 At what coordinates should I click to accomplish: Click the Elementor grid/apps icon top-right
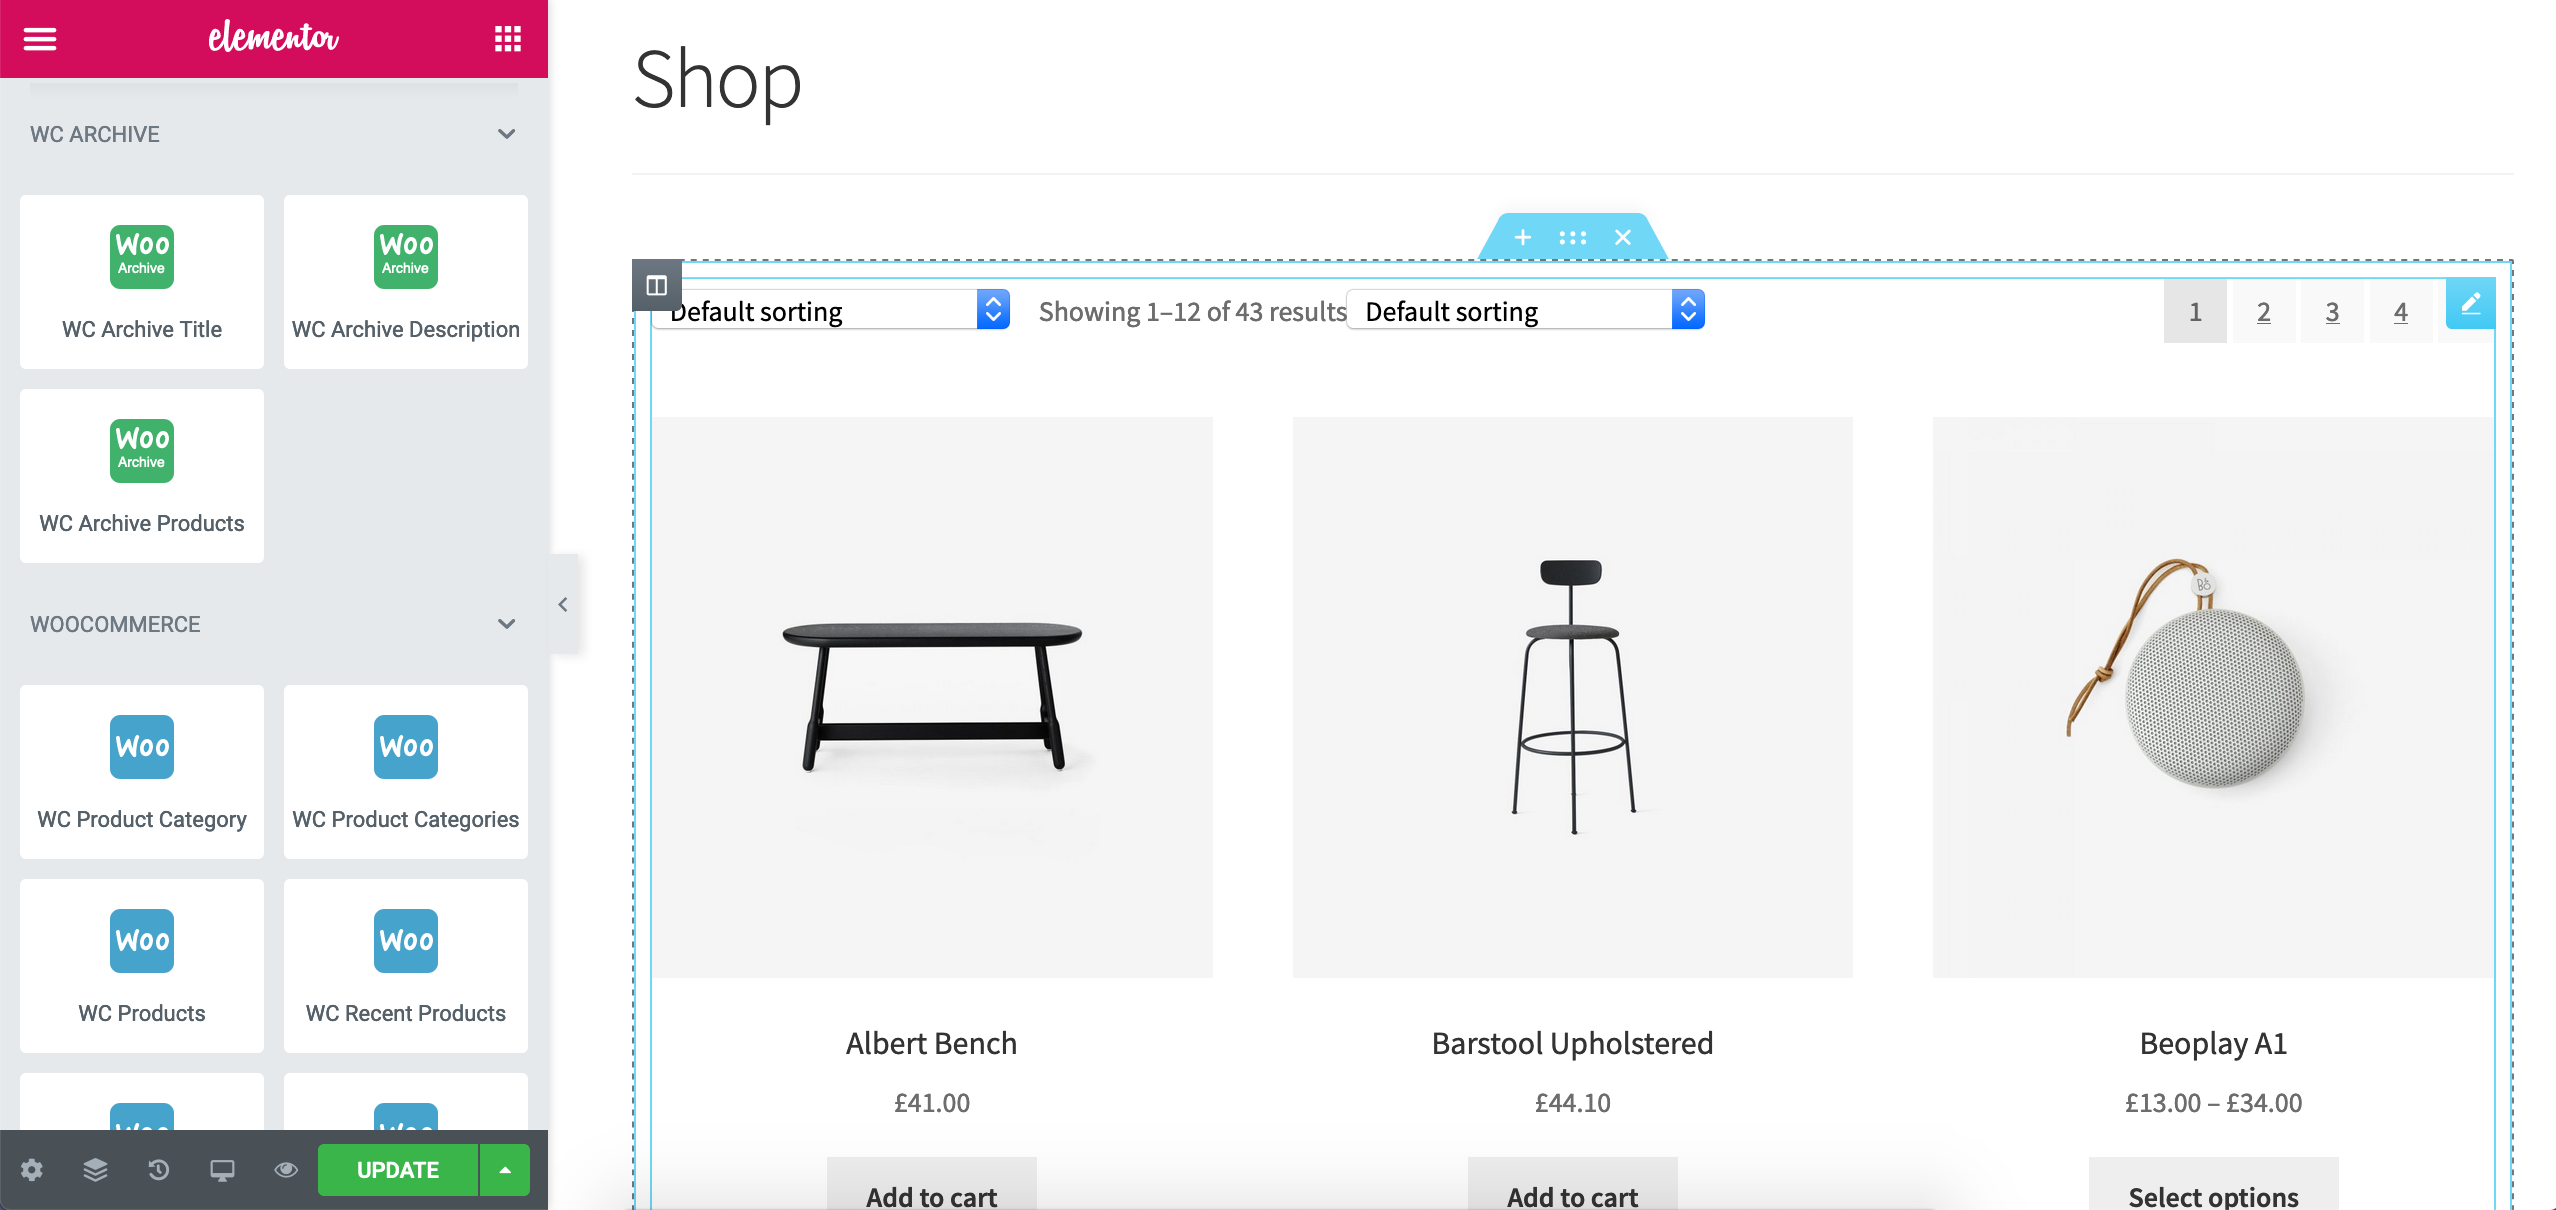click(x=507, y=41)
